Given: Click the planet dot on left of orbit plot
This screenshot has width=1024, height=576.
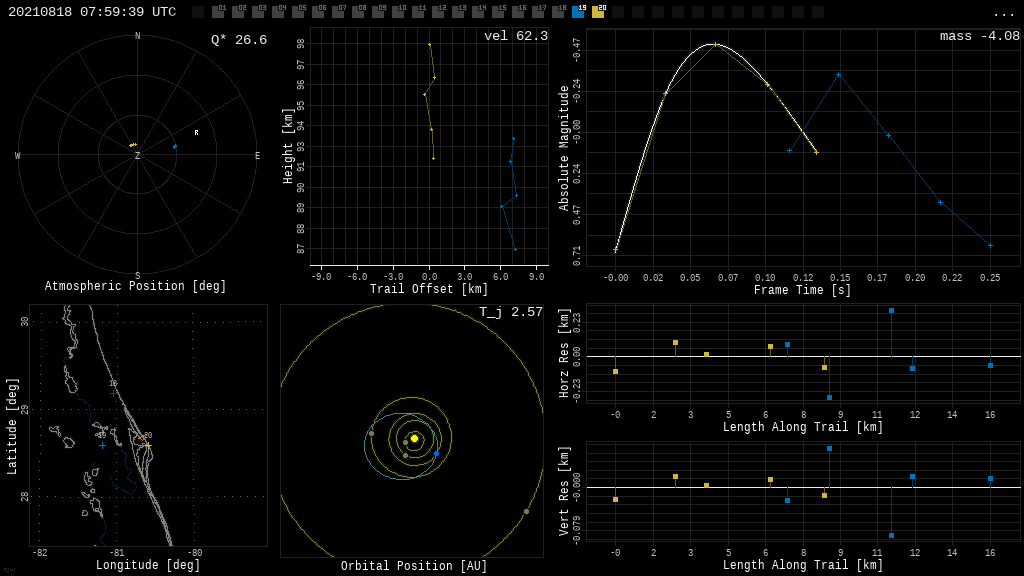Looking at the screenshot, I should [372, 434].
